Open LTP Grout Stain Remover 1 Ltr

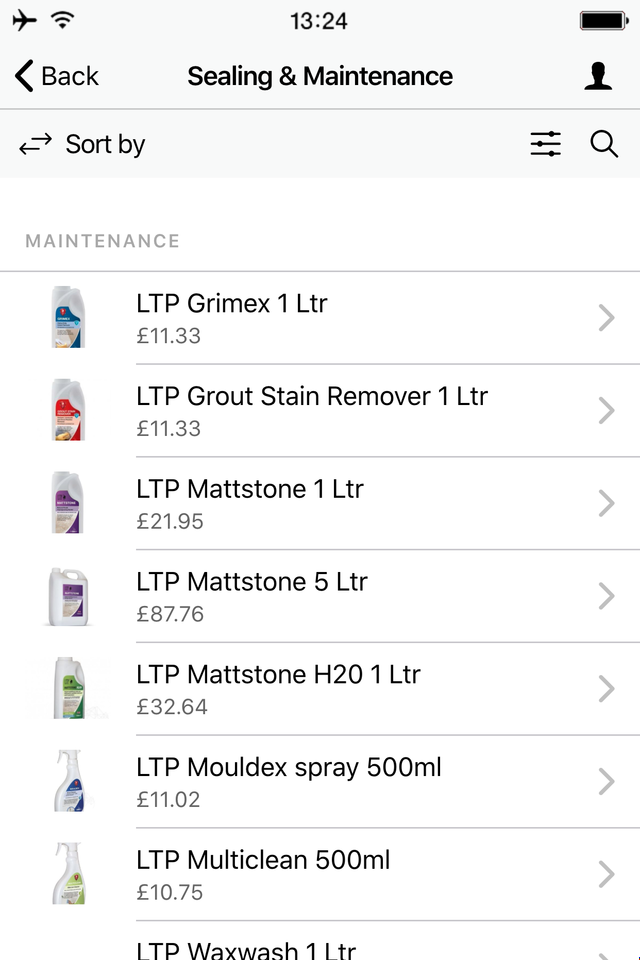[x=320, y=410]
